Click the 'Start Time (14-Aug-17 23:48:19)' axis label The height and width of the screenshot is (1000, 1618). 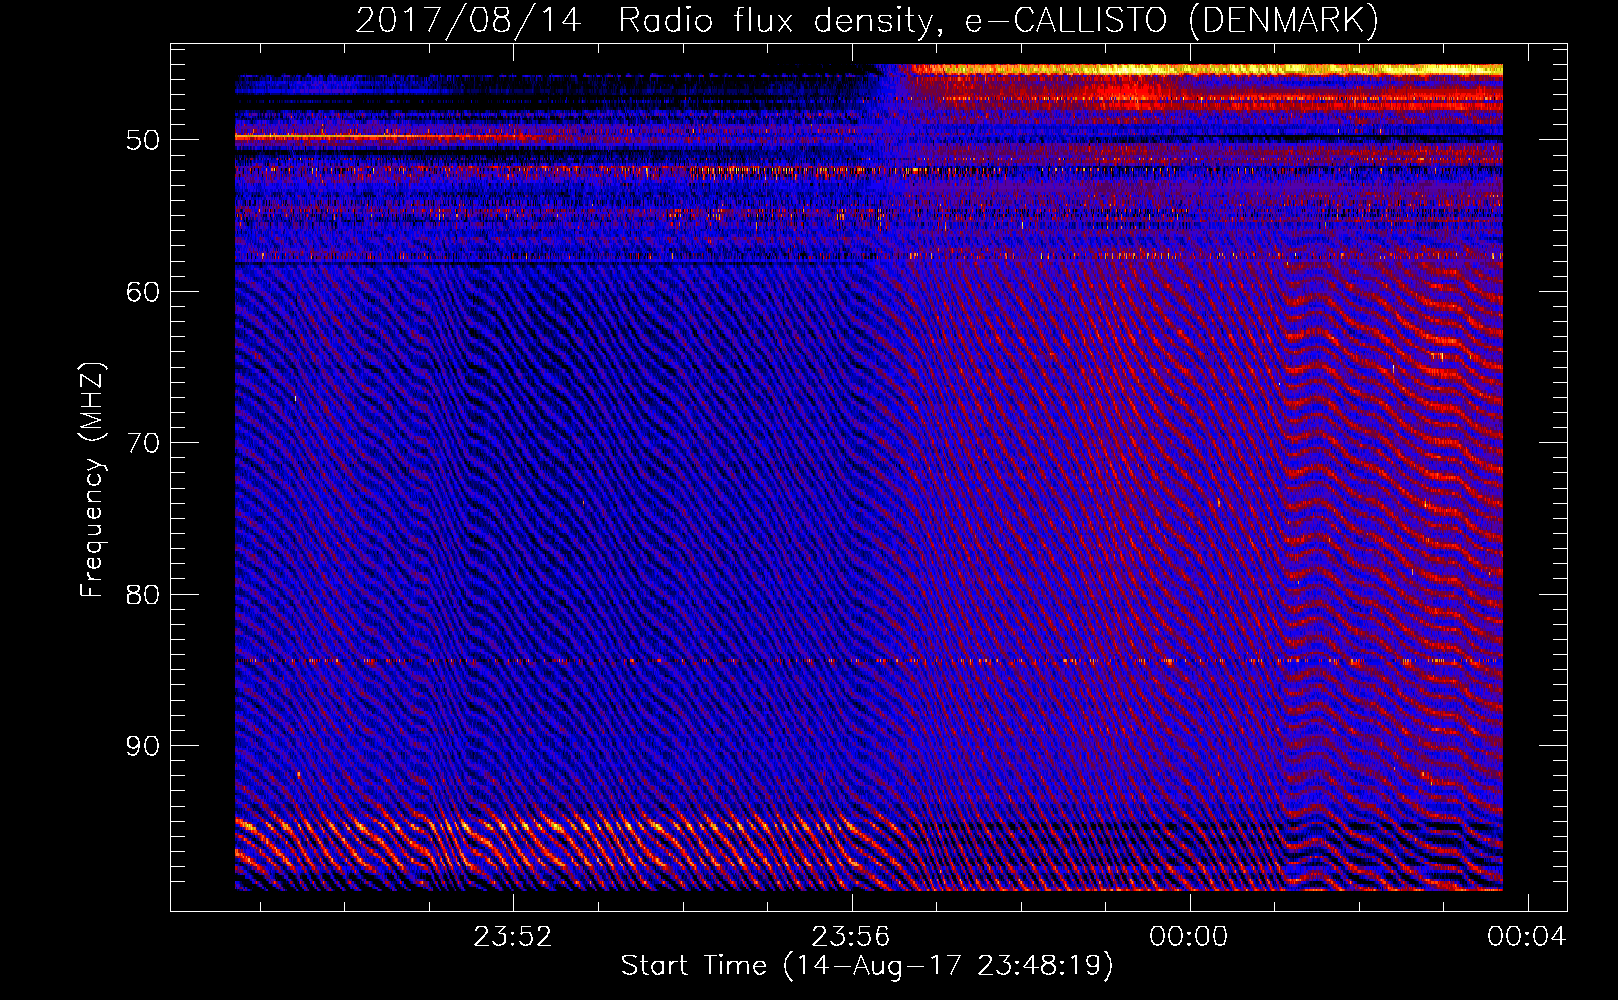point(867,966)
